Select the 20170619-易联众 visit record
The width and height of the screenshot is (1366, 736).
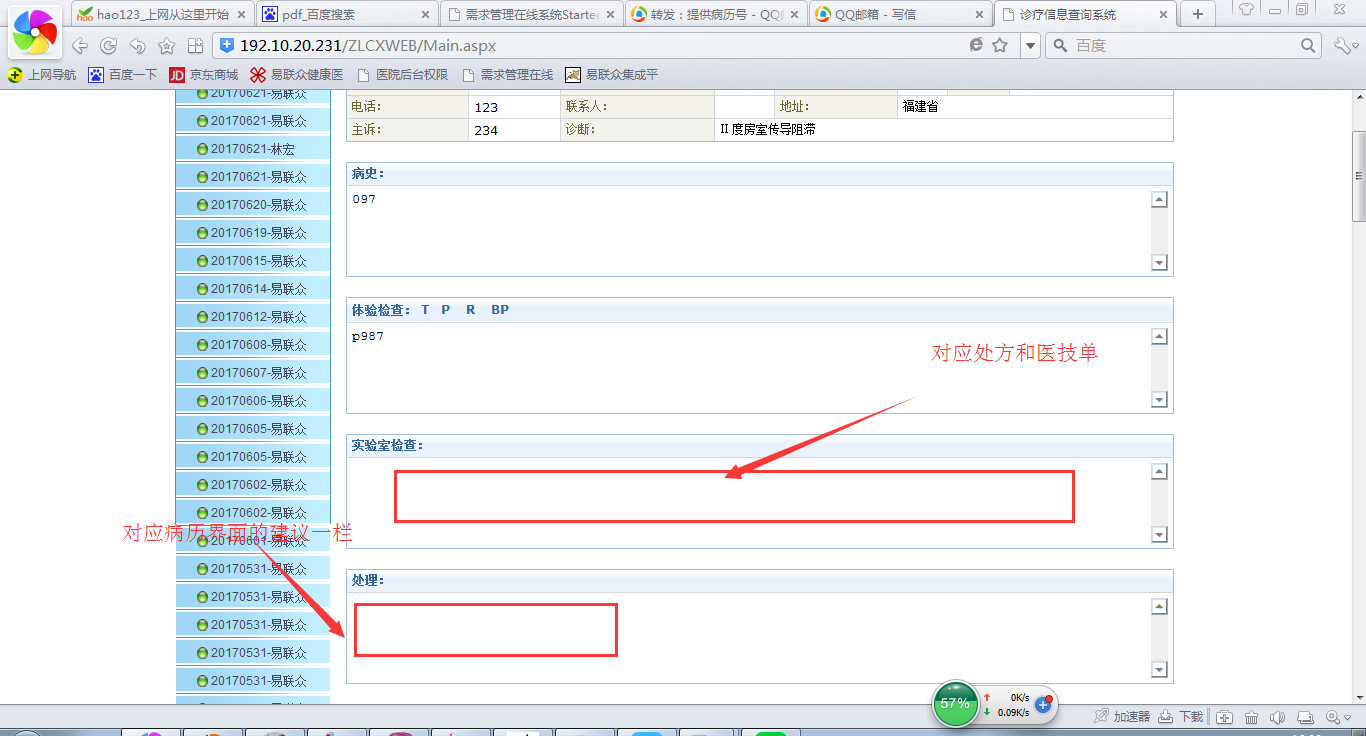tap(253, 233)
